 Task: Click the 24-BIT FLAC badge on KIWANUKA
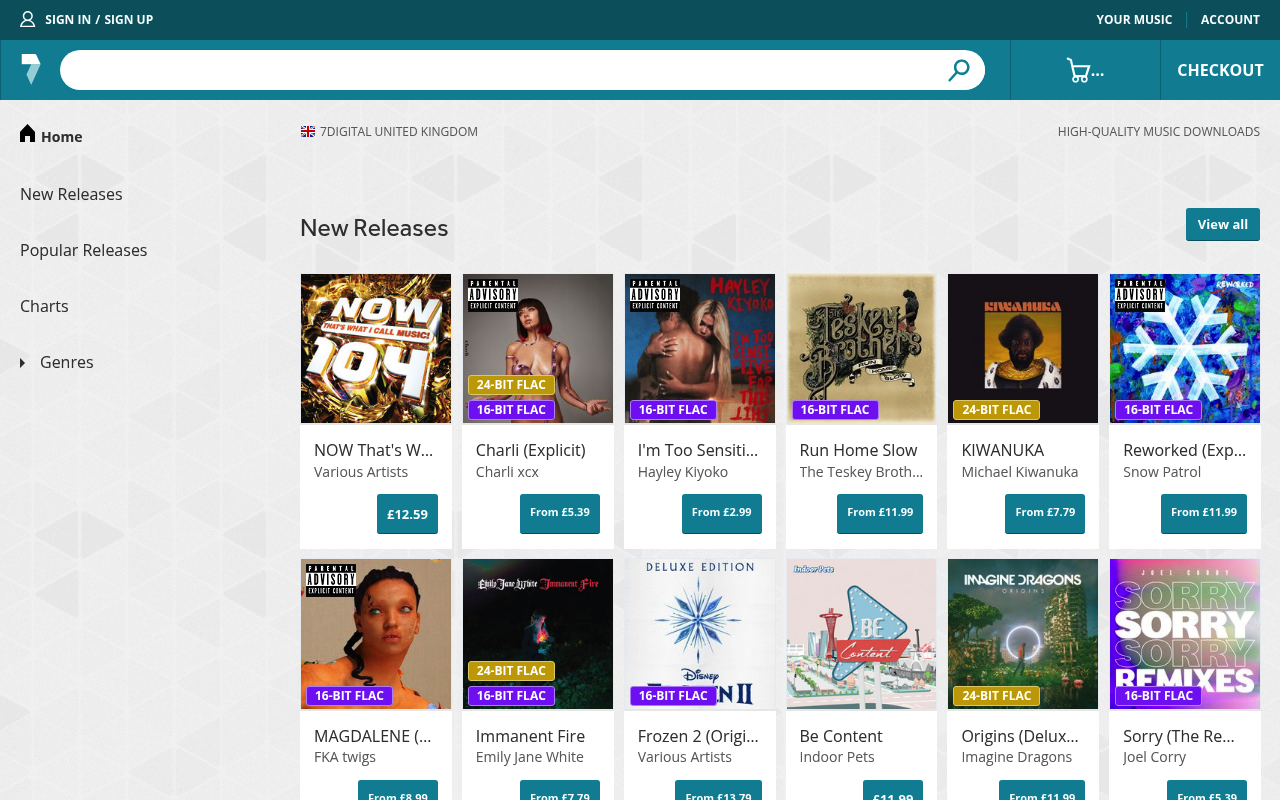[997, 410]
